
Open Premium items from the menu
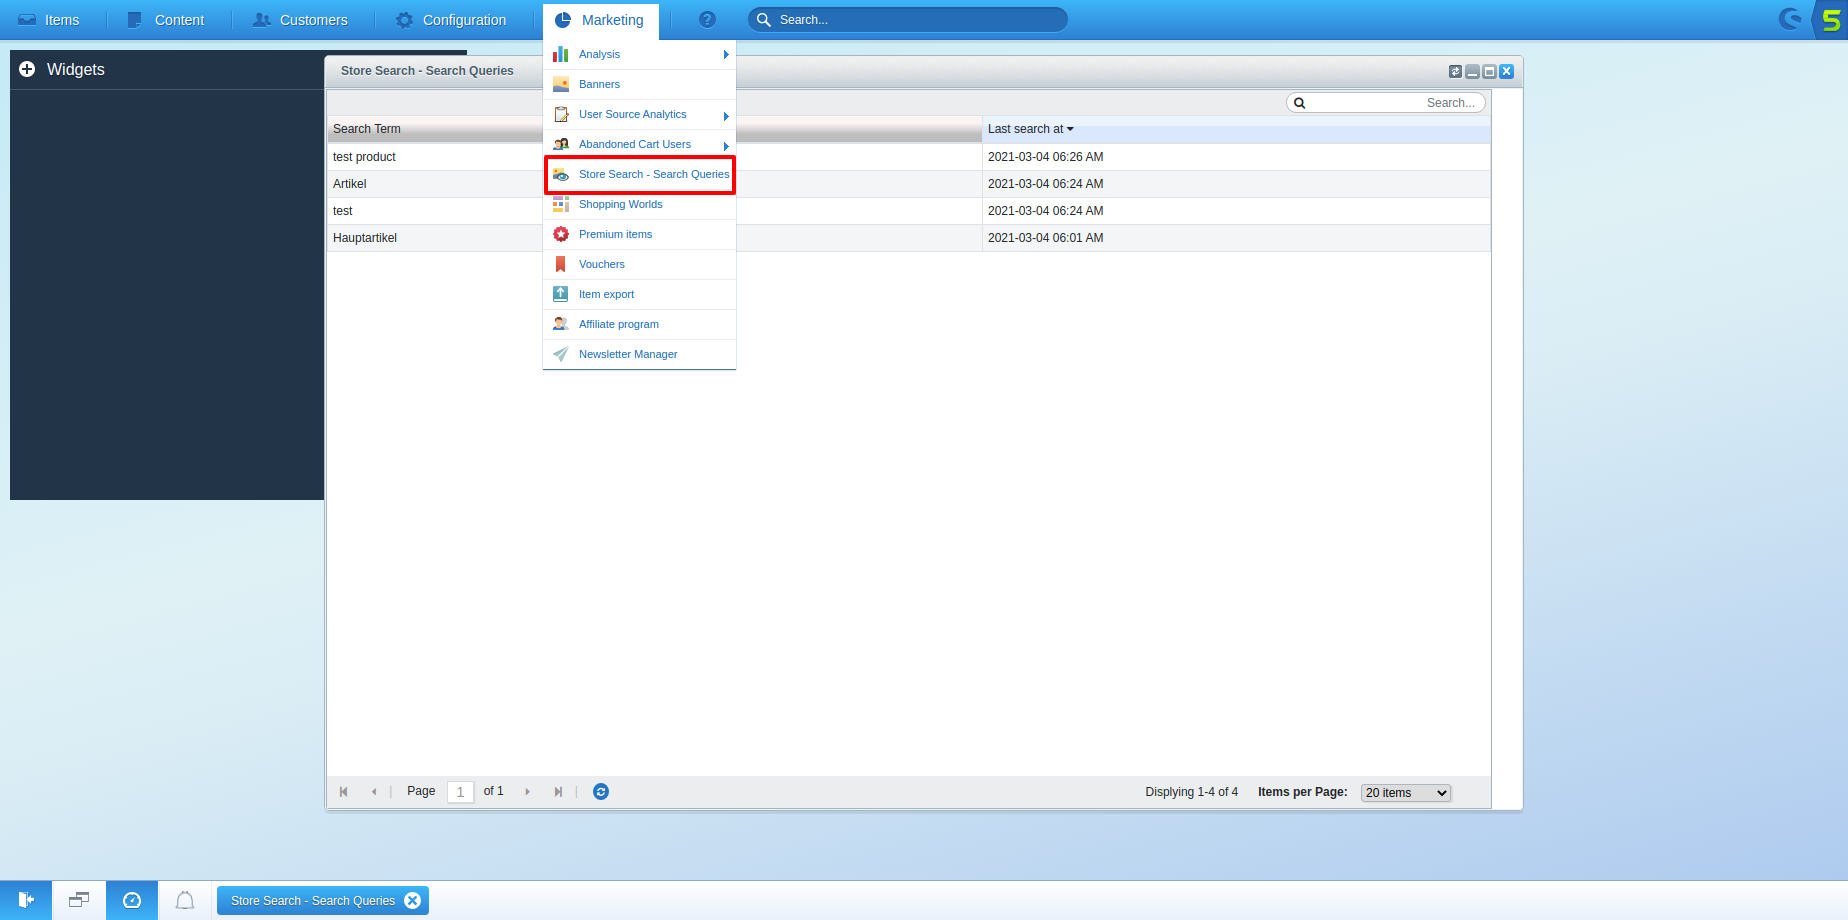[639, 234]
